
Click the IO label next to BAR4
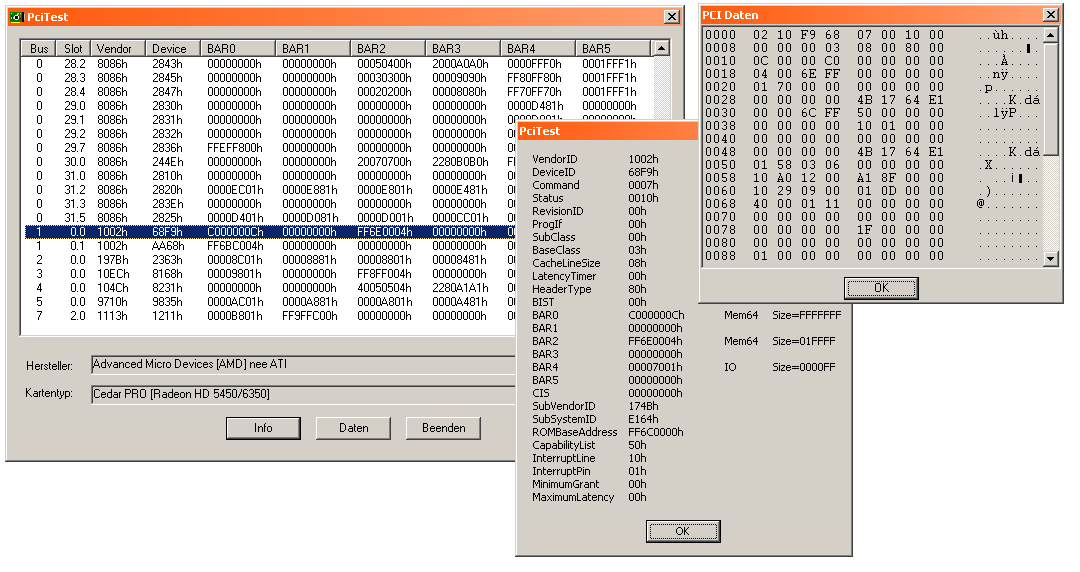click(x=730, y=367)
